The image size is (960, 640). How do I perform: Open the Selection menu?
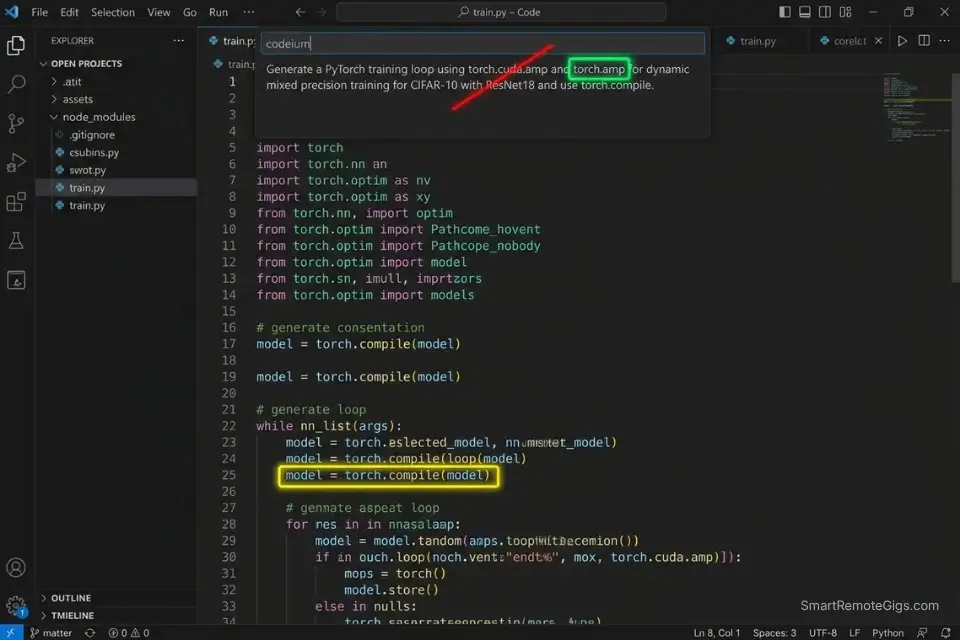click(112, 12)
